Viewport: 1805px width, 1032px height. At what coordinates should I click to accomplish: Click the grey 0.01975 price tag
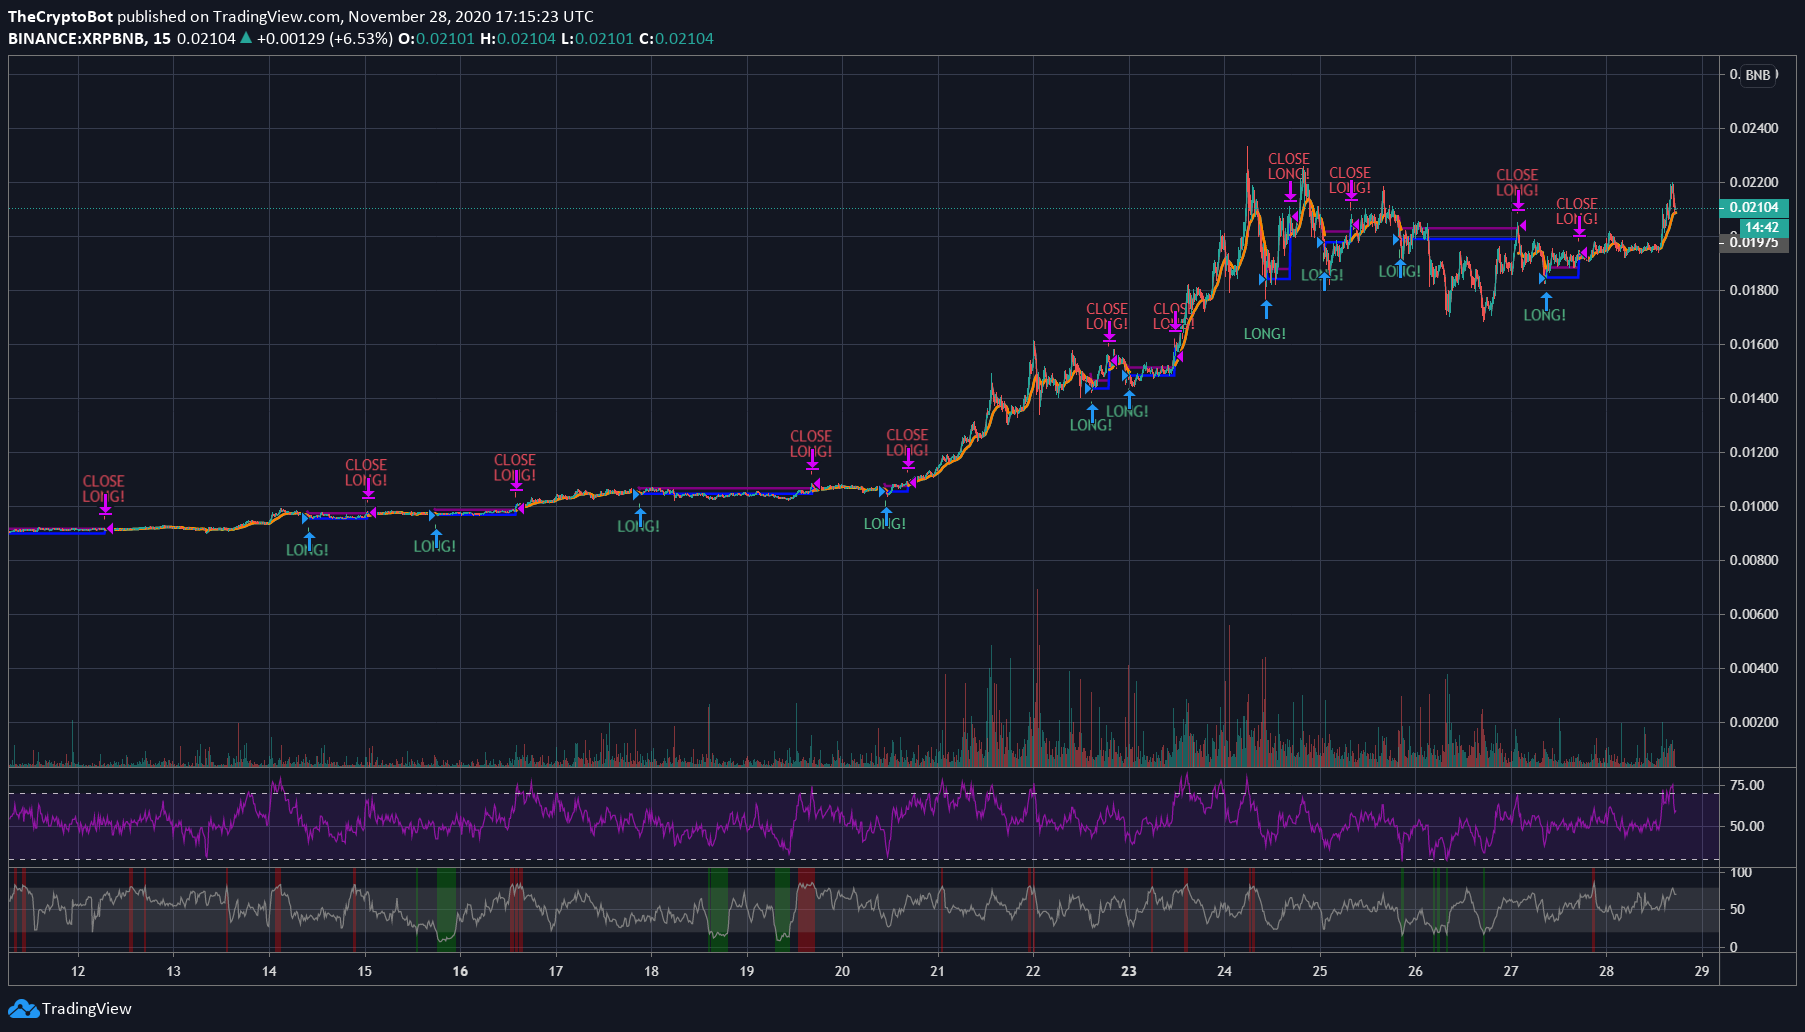click(x=1754, y=242)
